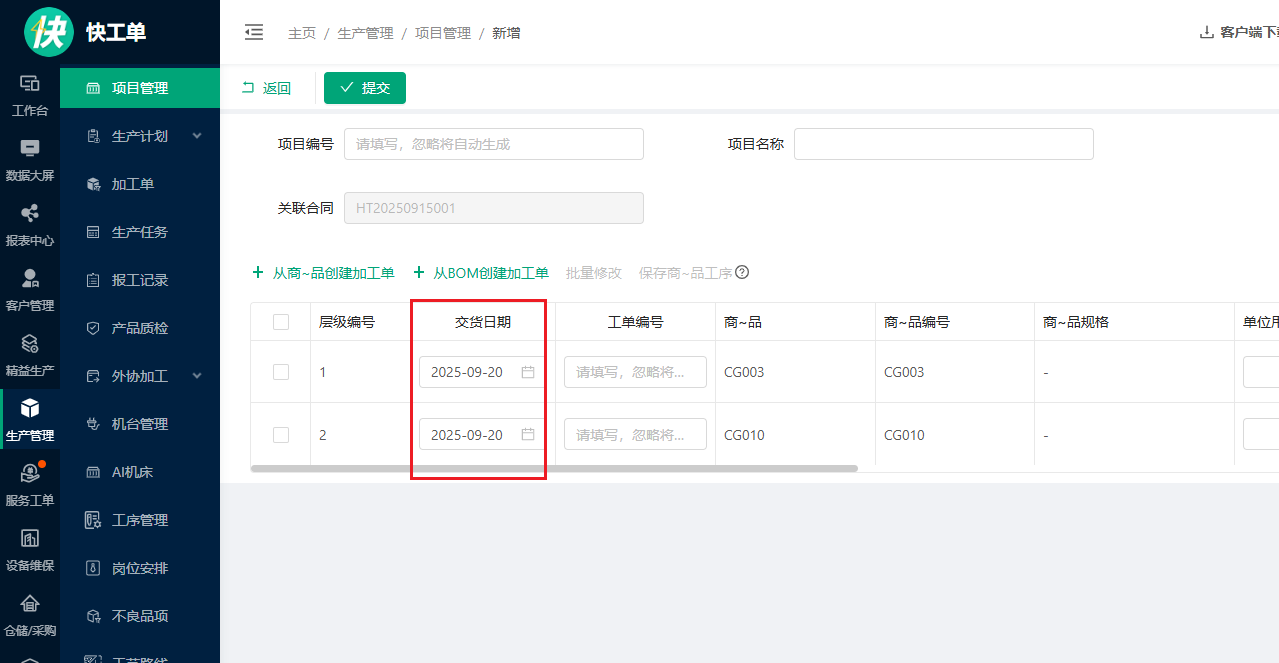Viewport: 1279px width, 663px height.
Task: Open the 客户管理 customer management icon
Action: click(x=30, y=280)
